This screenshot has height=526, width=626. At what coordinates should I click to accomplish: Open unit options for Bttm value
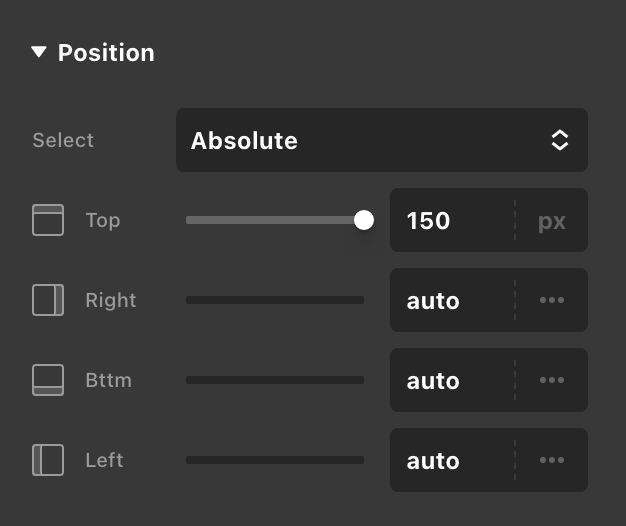coord(552,380)
